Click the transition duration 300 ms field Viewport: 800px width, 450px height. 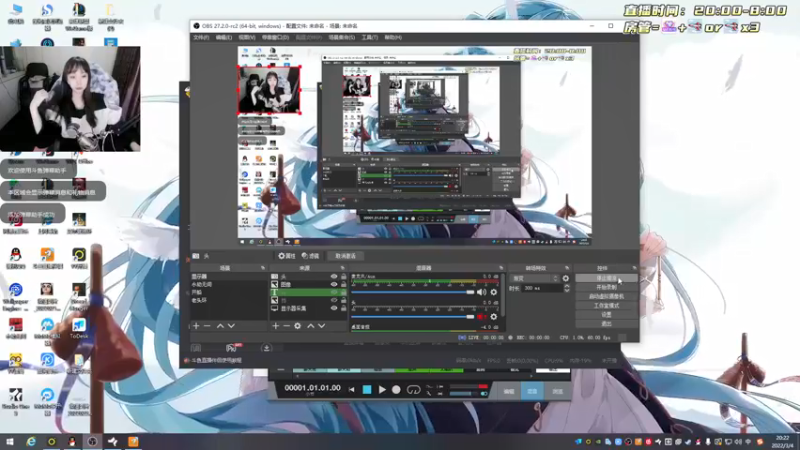(x=542, y=288)
